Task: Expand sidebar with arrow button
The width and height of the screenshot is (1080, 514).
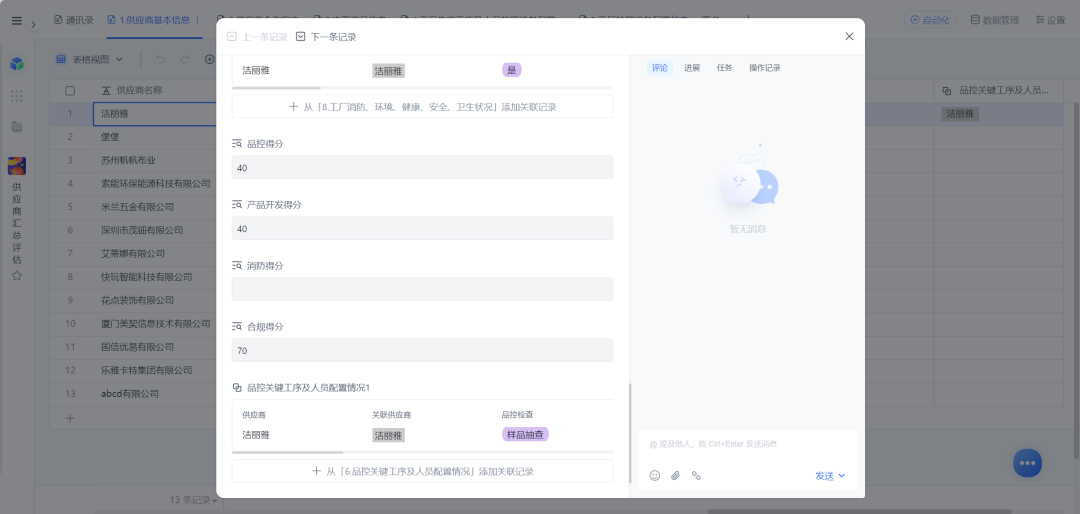Action: (x=33, y=25)
